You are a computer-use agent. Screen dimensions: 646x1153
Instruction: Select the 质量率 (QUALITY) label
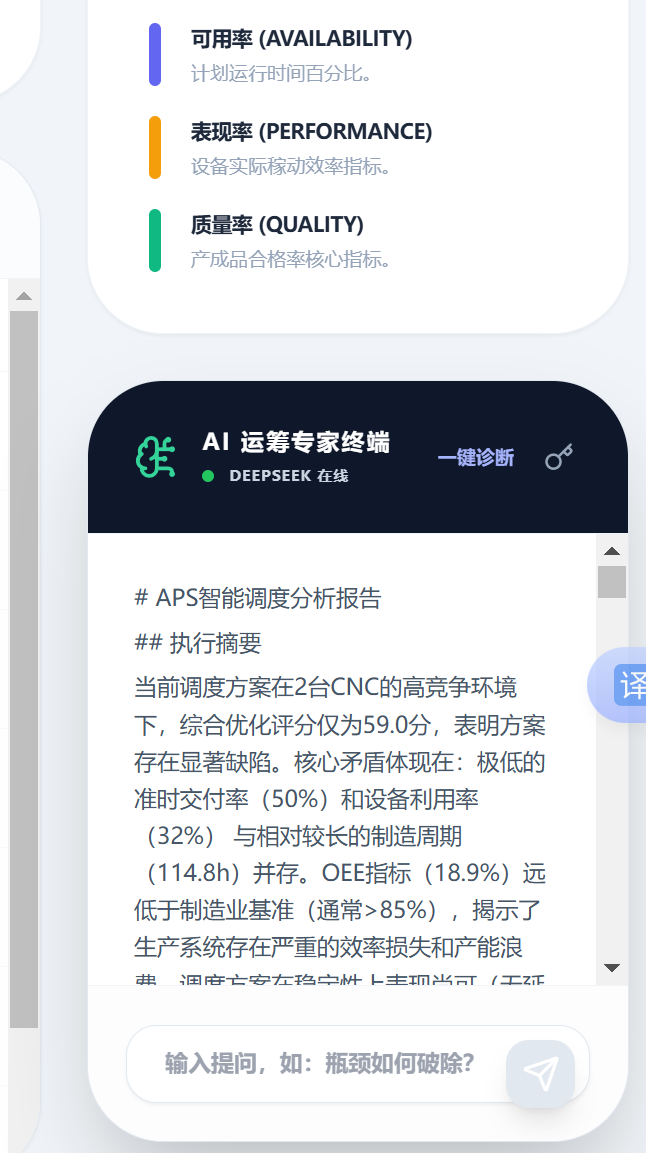point(277,224)
